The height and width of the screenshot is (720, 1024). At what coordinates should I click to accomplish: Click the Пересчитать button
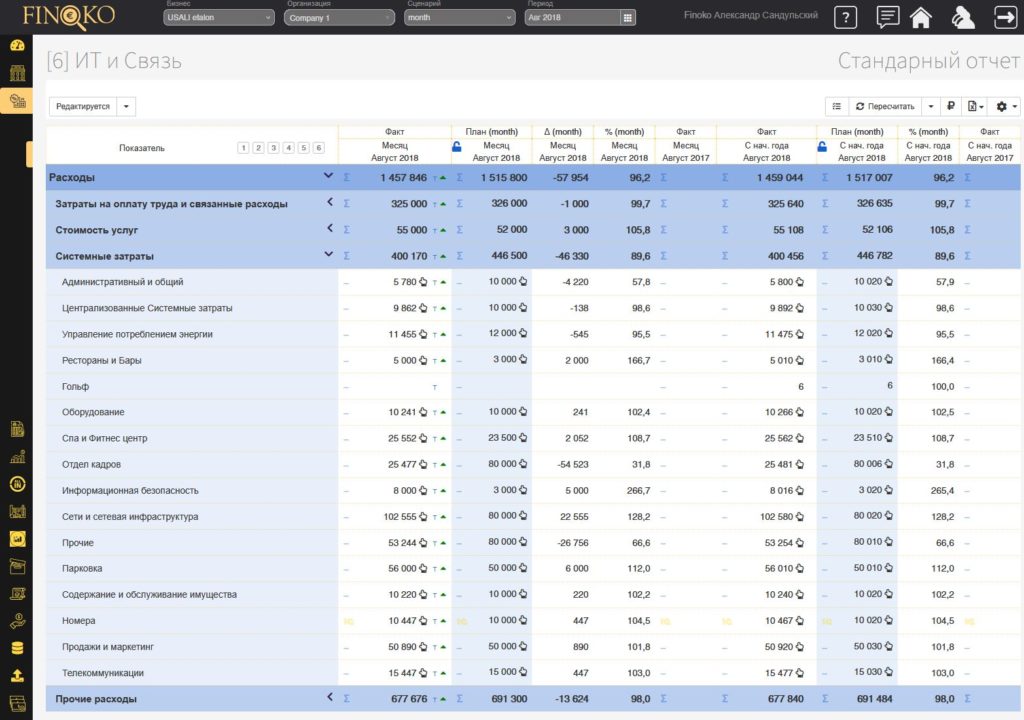(x=883, y=106)
